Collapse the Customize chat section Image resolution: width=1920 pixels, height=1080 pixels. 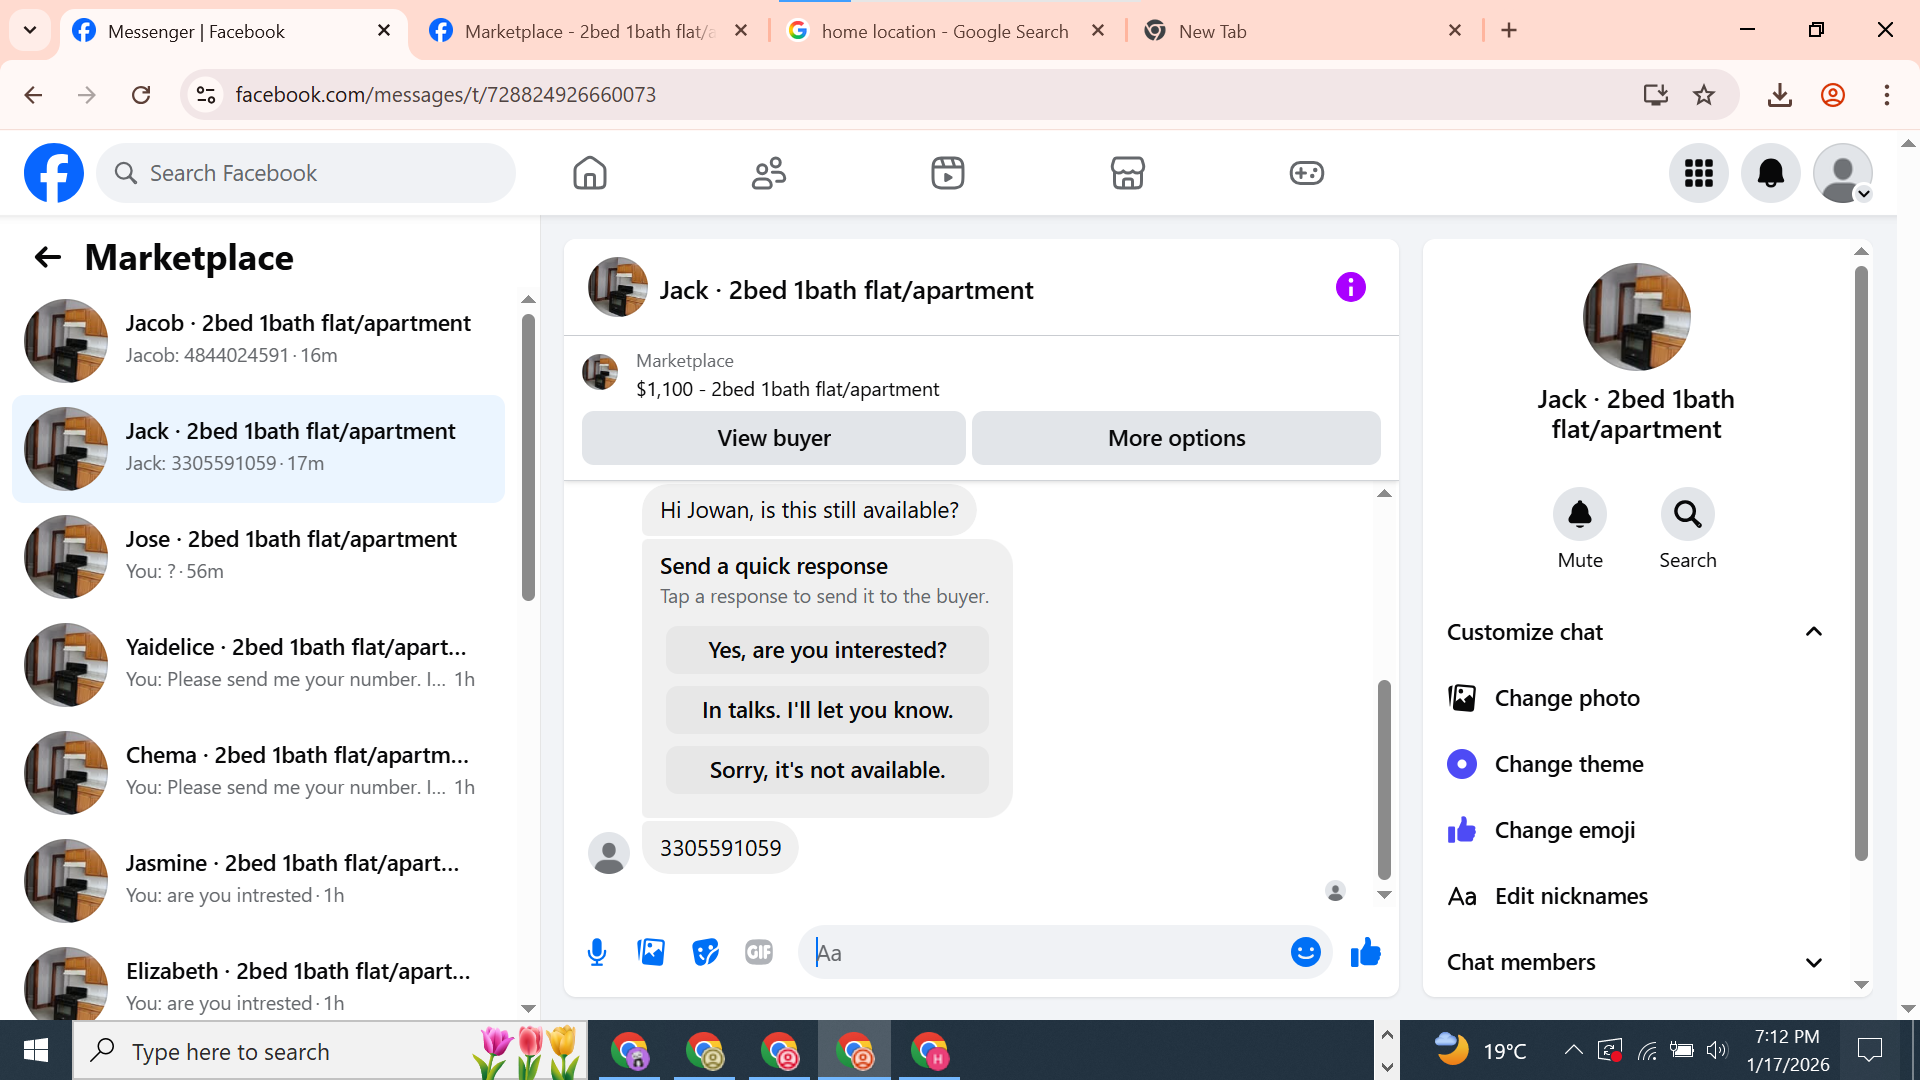tap(1813, 632)
